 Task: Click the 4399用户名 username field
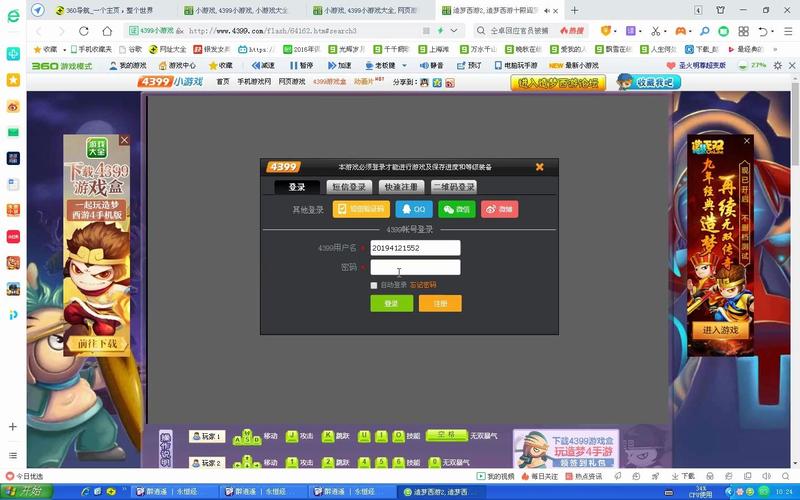(415, 247)
